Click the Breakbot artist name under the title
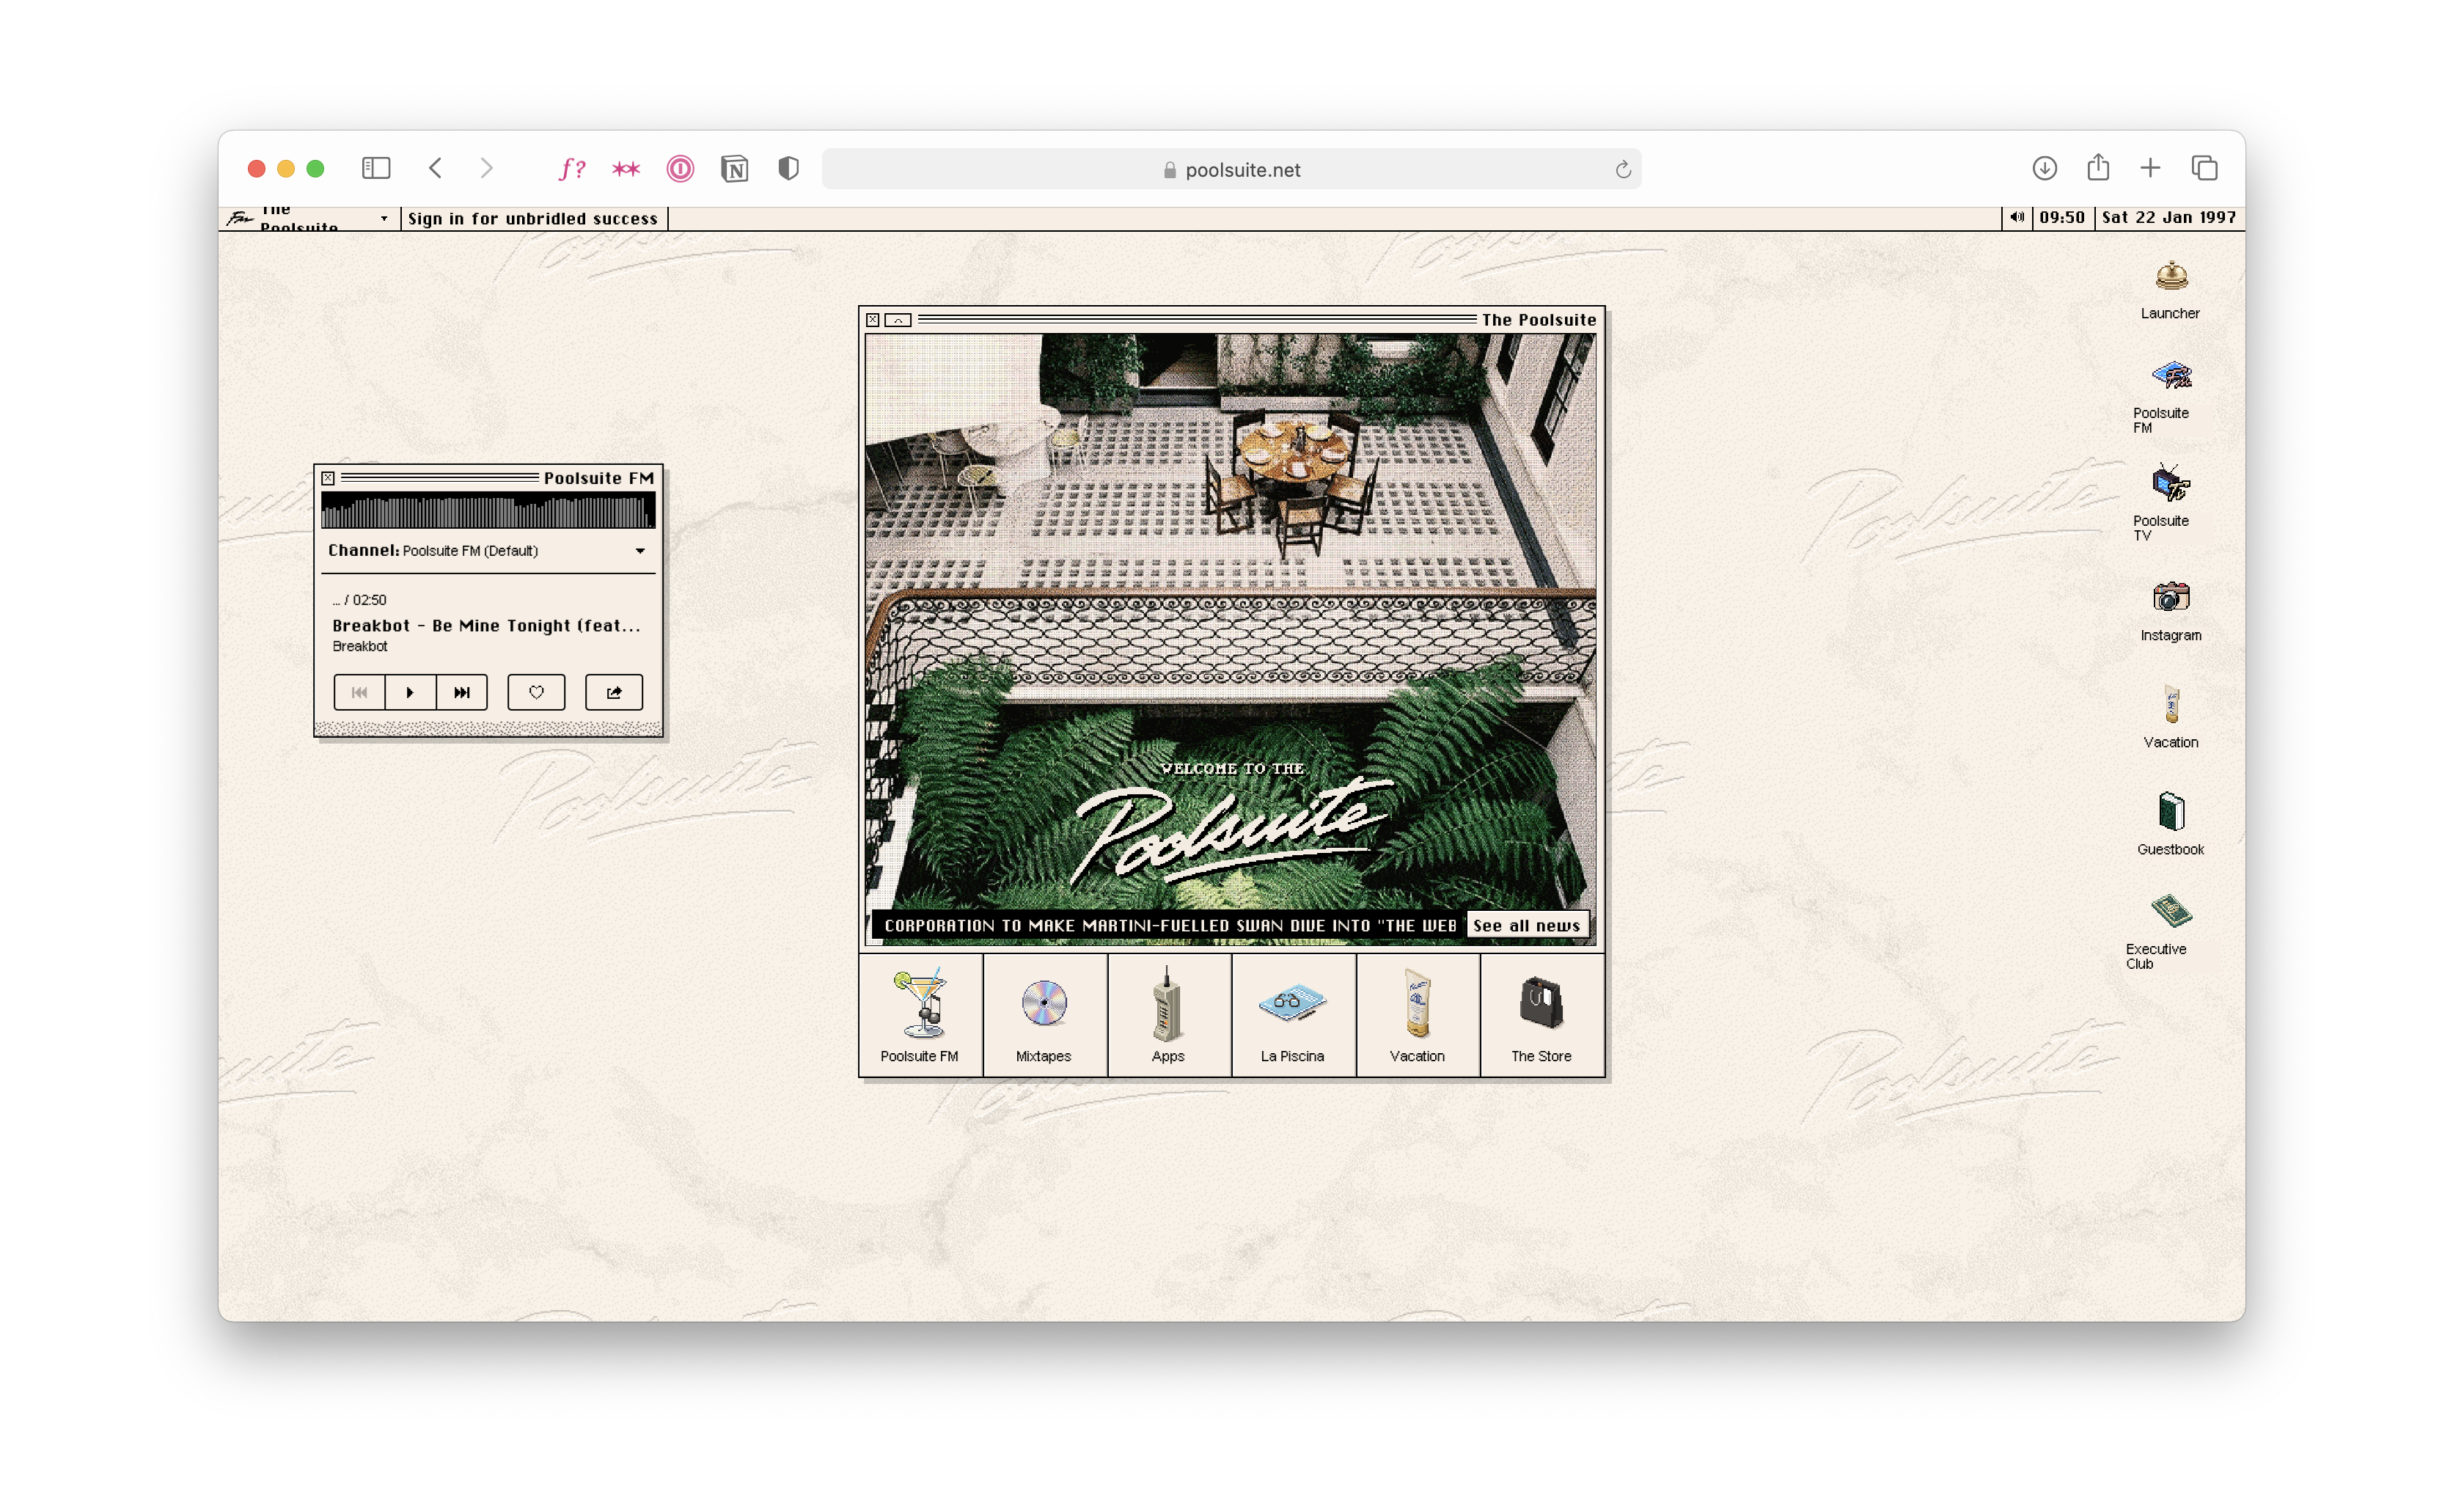Viewport: 2464px width, 1502px height. tap(360, 647)
